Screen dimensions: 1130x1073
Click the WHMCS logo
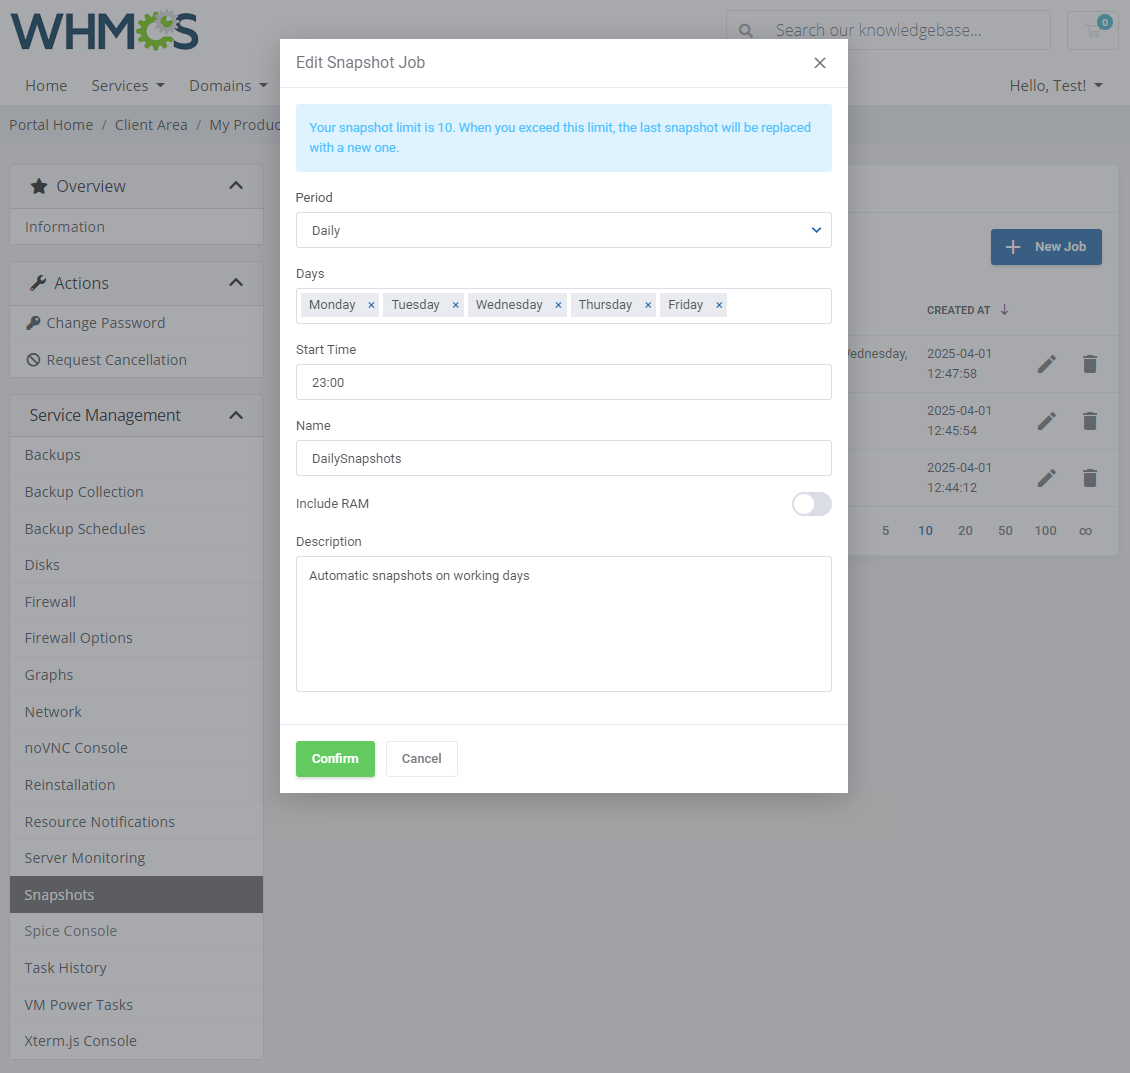(x=103, y=31)
